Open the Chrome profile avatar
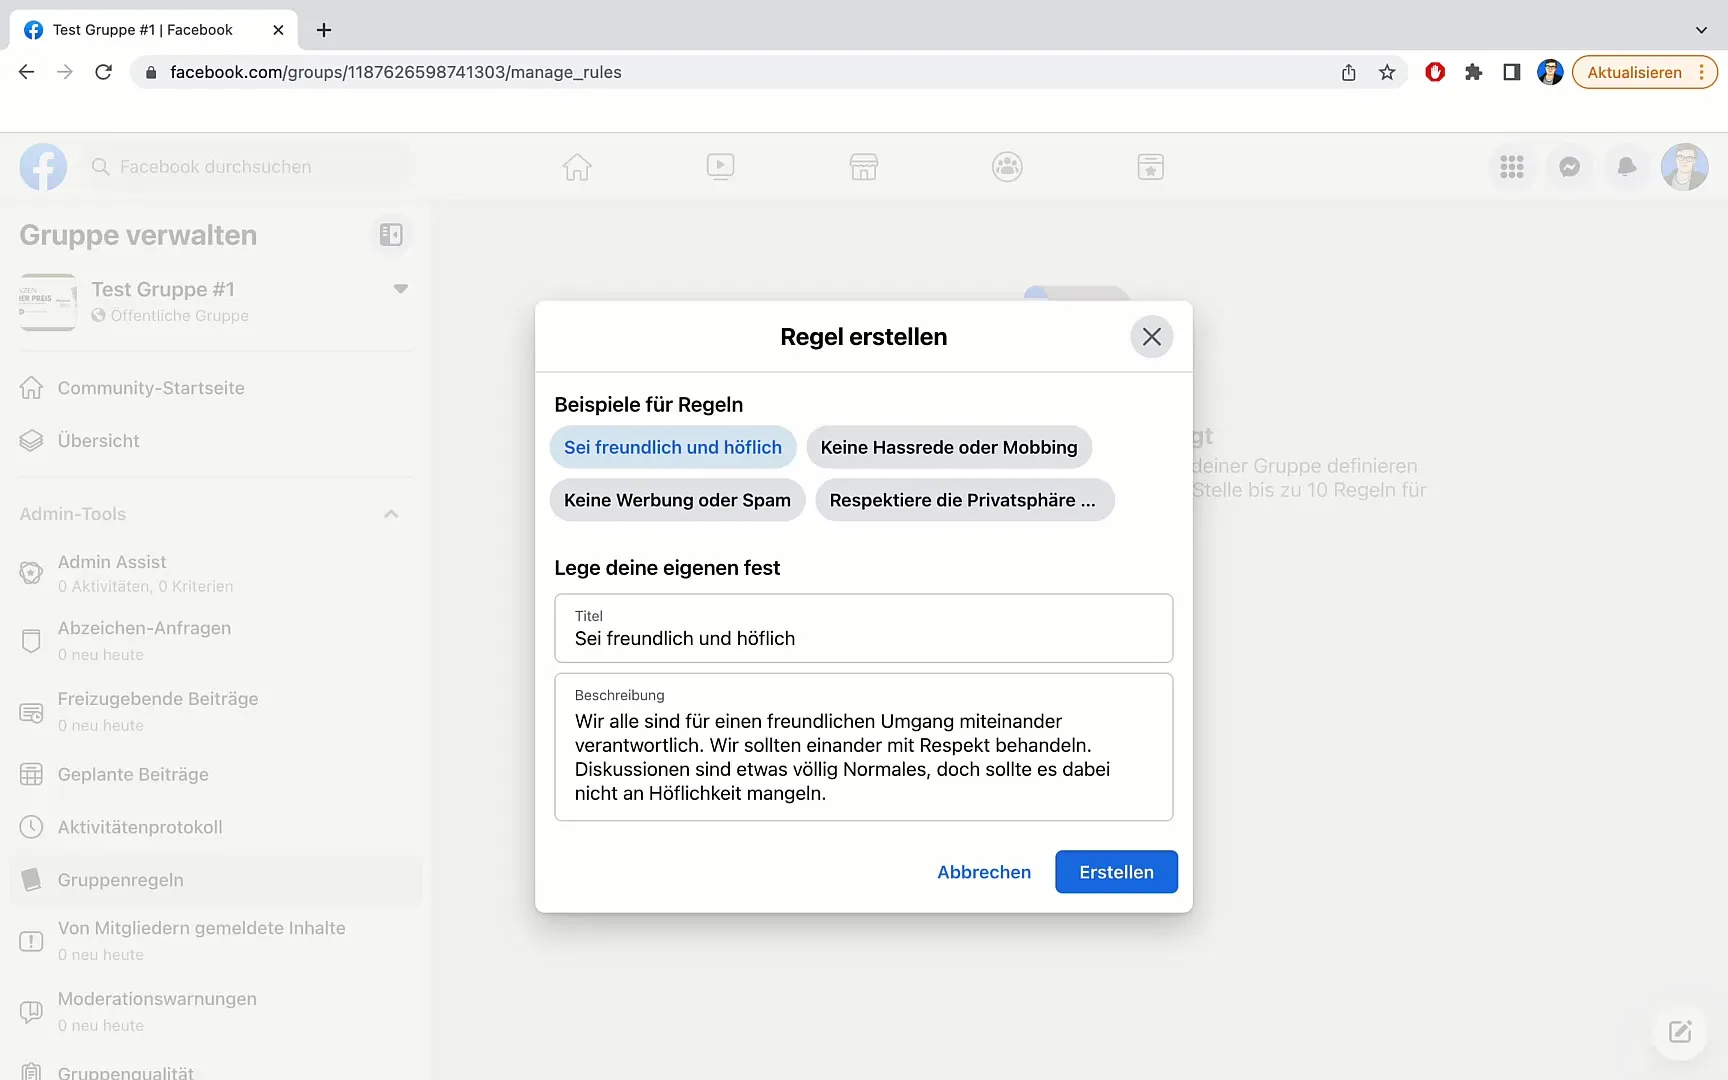 [x=1550, y=72]
